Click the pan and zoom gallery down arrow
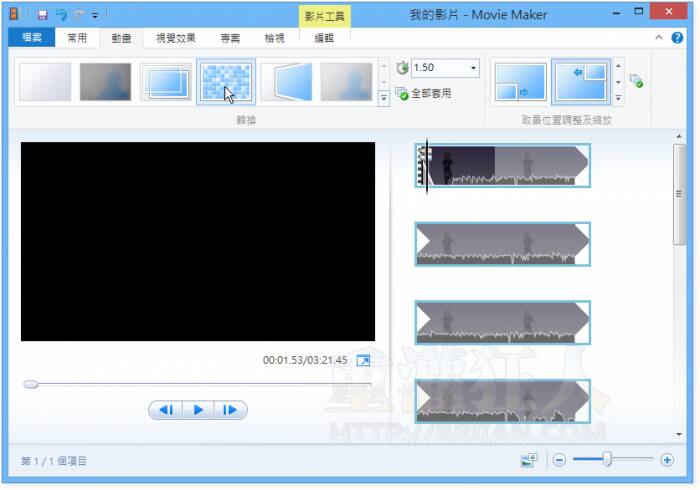 pyautogui.click(x=618, y=82)
